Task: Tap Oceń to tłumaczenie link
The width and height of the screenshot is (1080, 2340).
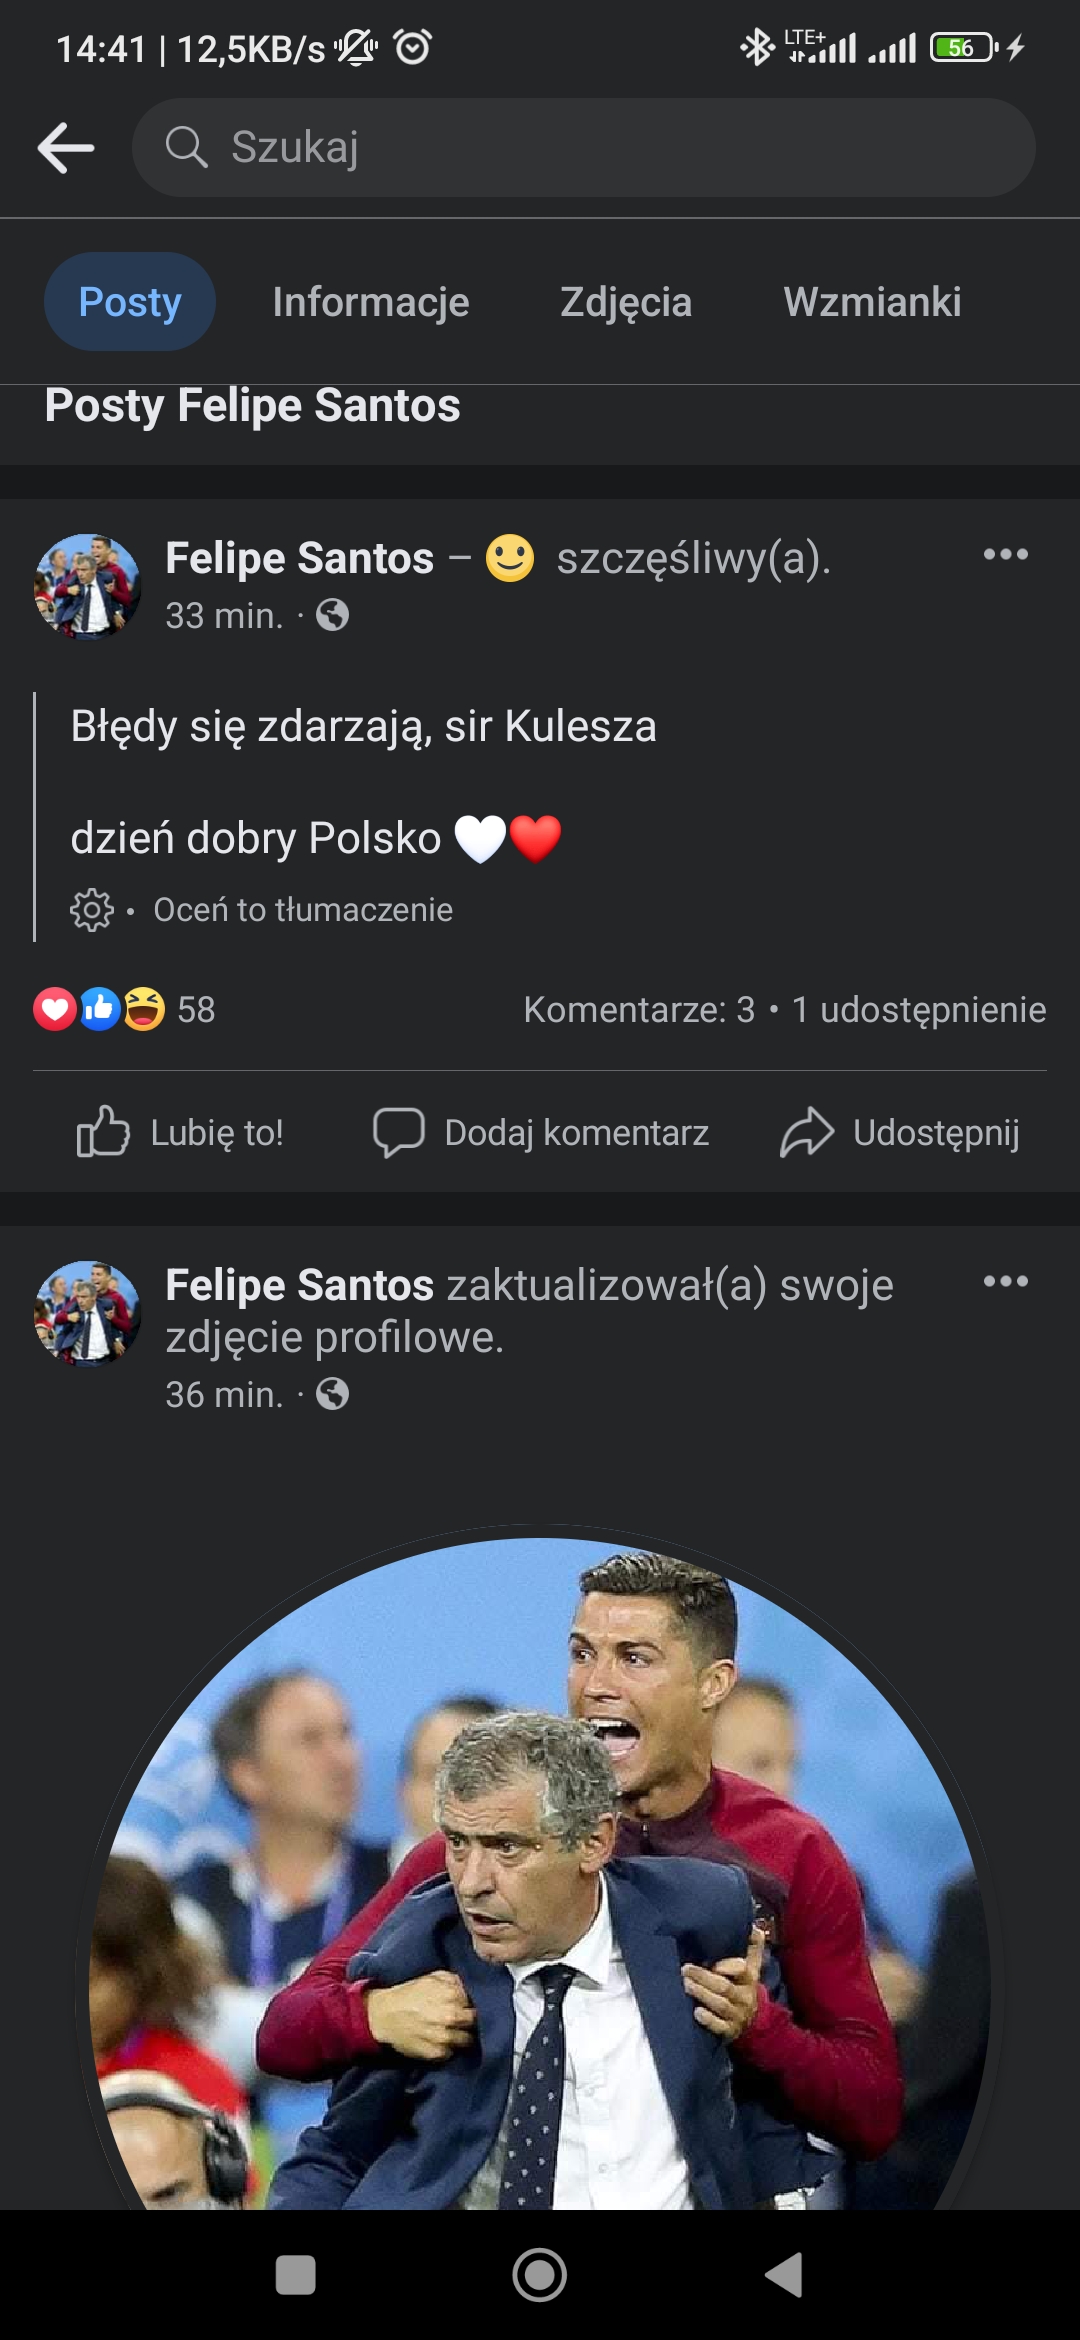Action: point(302,909)
